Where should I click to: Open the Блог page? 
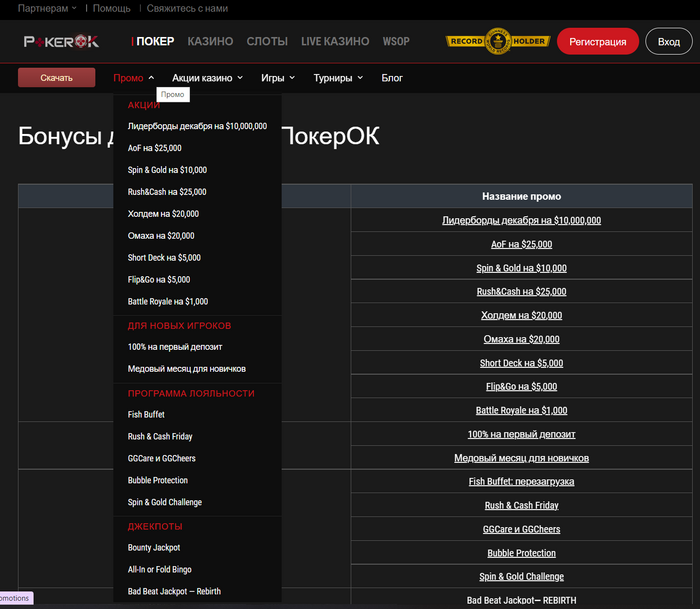click(392, 78)
